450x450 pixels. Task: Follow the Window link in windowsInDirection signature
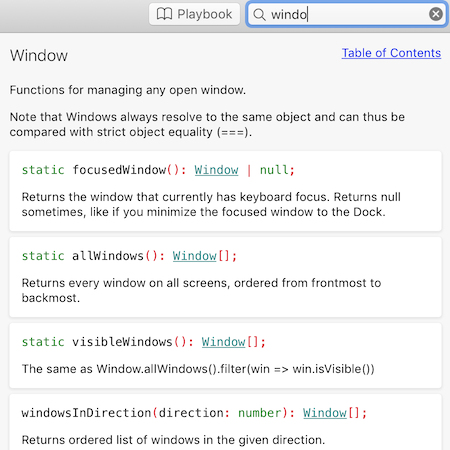325,413
